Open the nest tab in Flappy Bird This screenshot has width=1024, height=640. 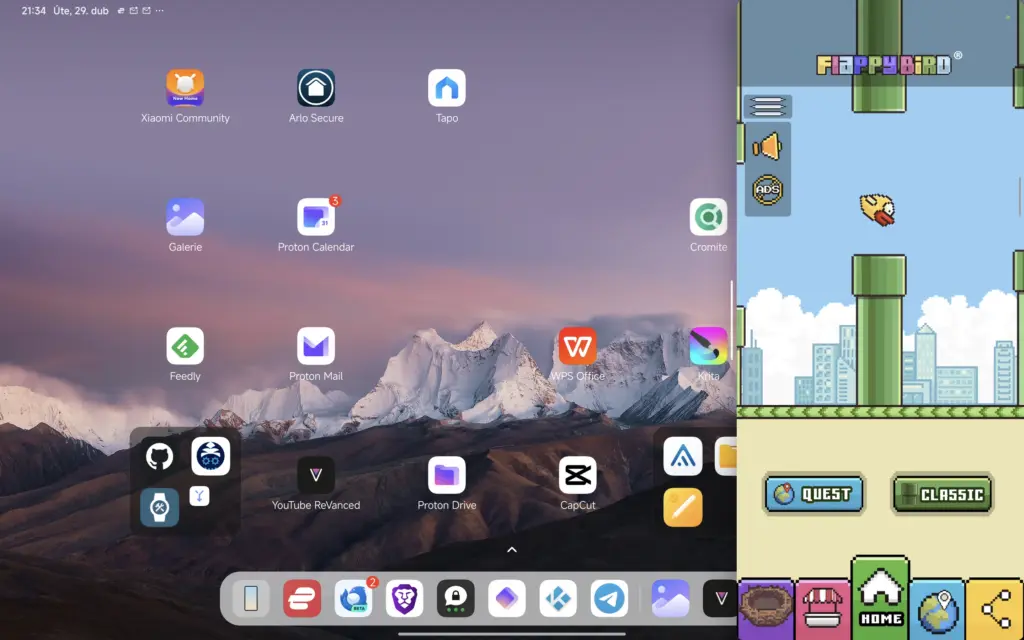(765, 608)
